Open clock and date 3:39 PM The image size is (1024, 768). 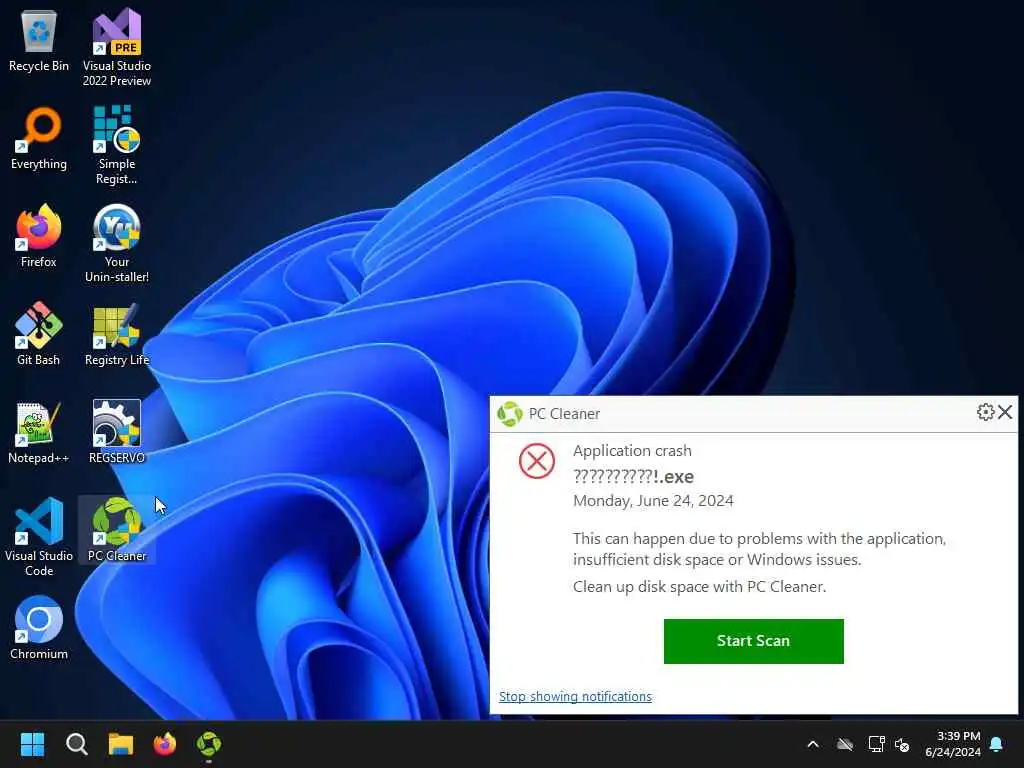point(952,744)
